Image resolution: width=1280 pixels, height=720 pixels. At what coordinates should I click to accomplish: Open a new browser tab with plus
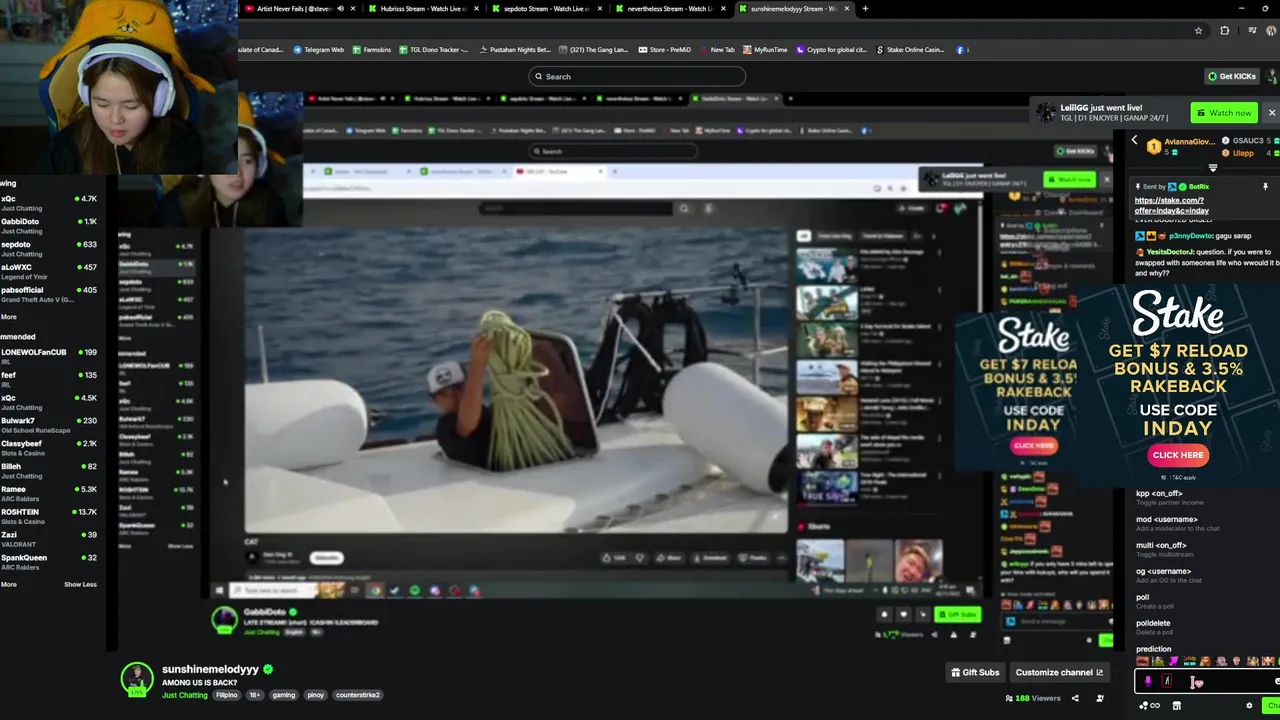[865, 9]
